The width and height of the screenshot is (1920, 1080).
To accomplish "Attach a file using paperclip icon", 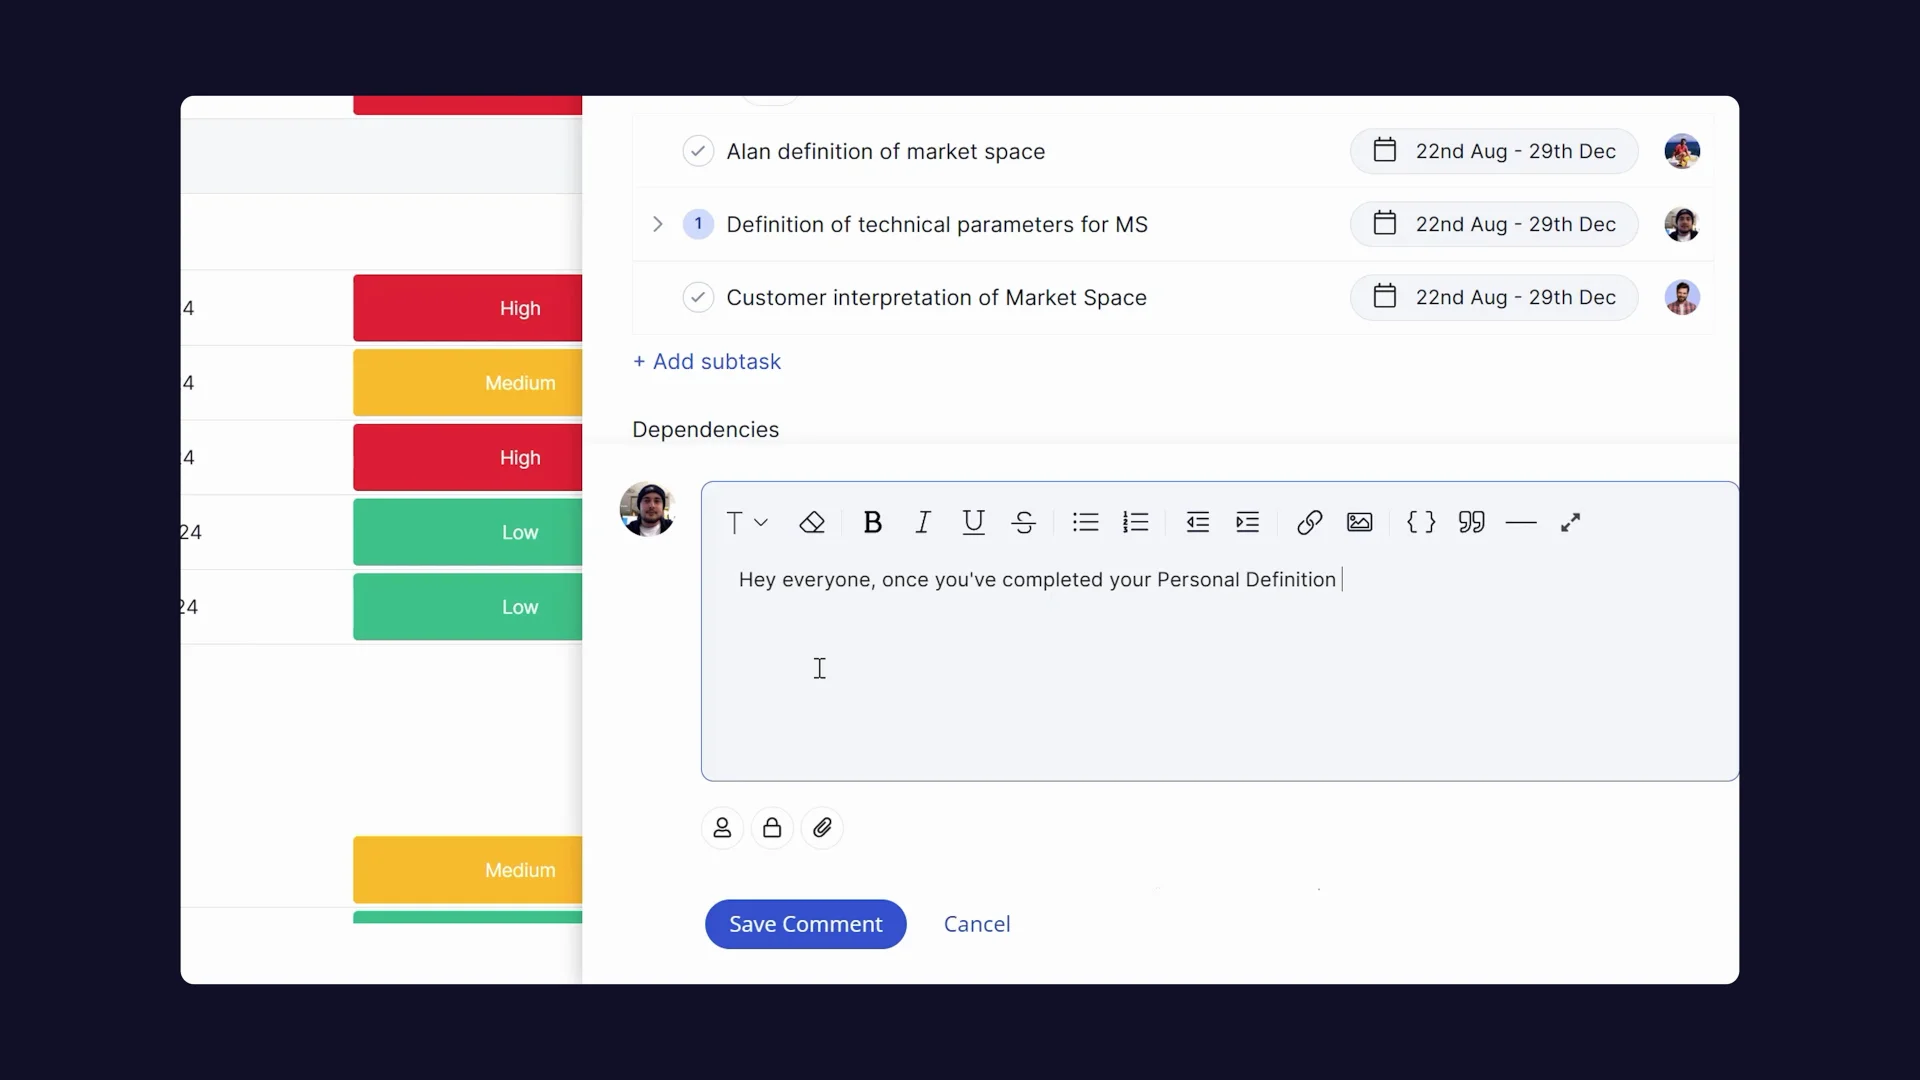I will click(x=822, y=828).
